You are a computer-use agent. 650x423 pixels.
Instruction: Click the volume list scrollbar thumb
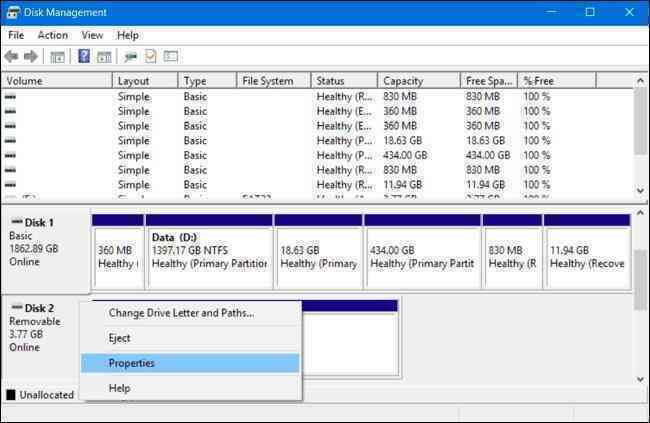pos(640,121)
